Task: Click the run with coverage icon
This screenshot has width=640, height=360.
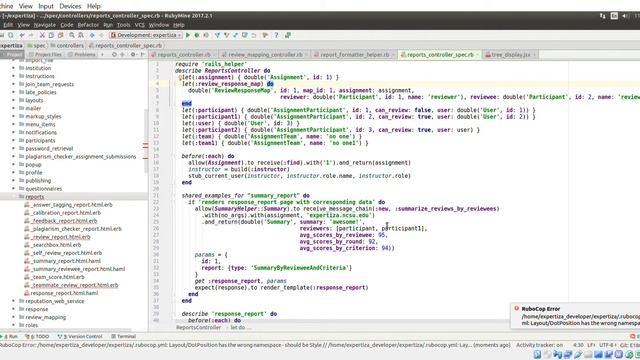Action: click(206, 36)
